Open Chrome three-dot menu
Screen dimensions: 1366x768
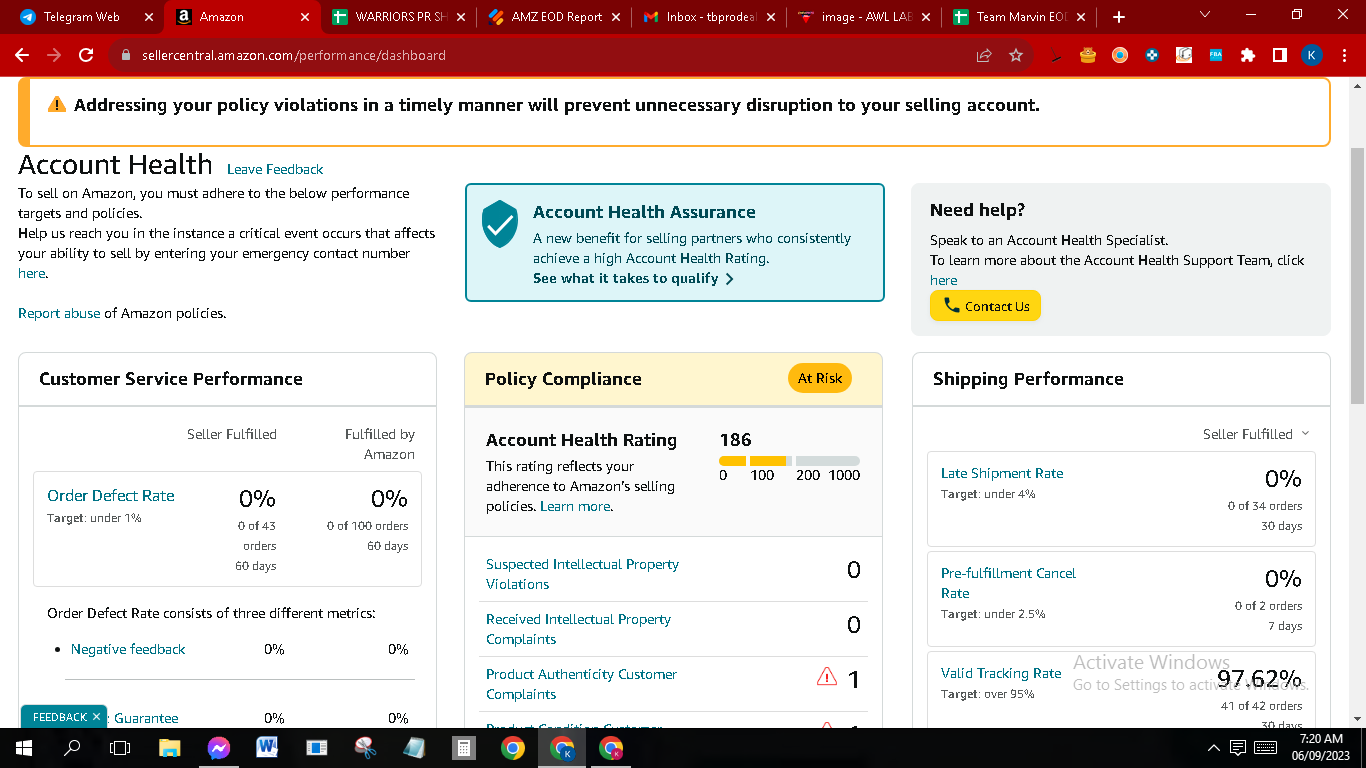(1345, 56)
